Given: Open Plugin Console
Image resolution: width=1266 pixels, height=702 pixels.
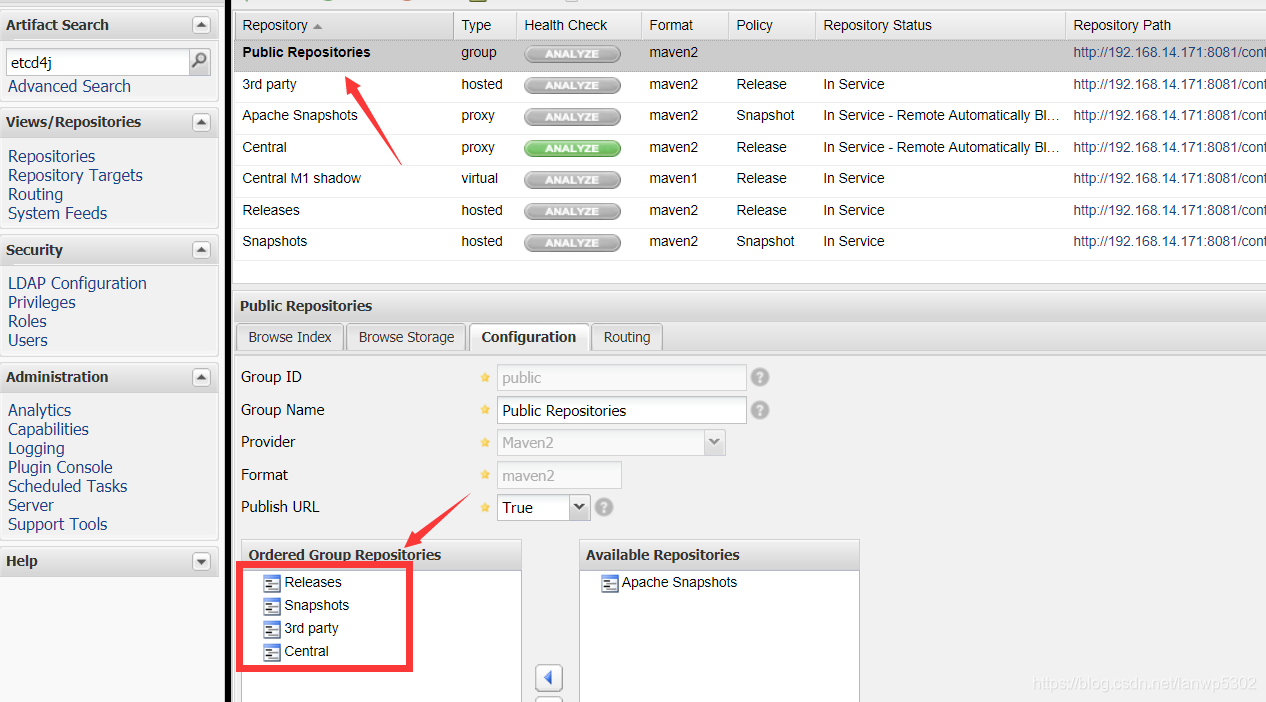Looking at the screenshot, I should coord(60,467).
